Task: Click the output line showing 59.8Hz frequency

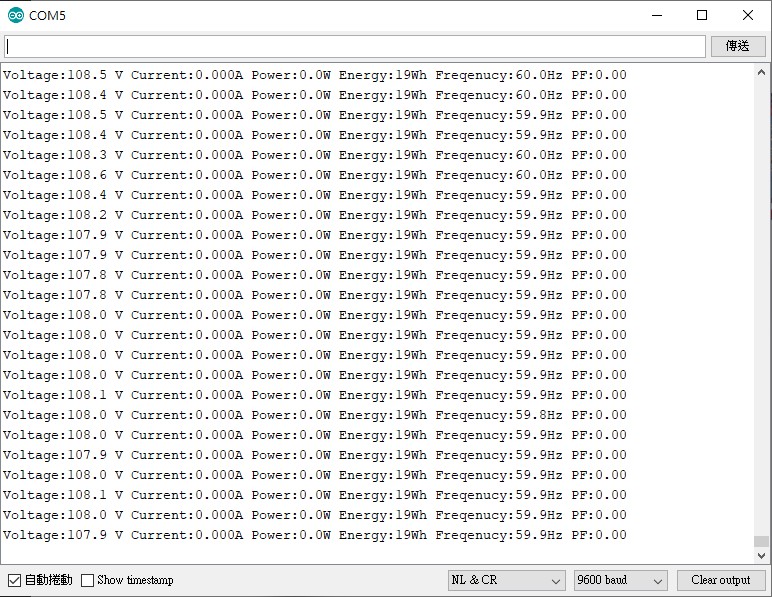Action: click(x=314, y=415)
